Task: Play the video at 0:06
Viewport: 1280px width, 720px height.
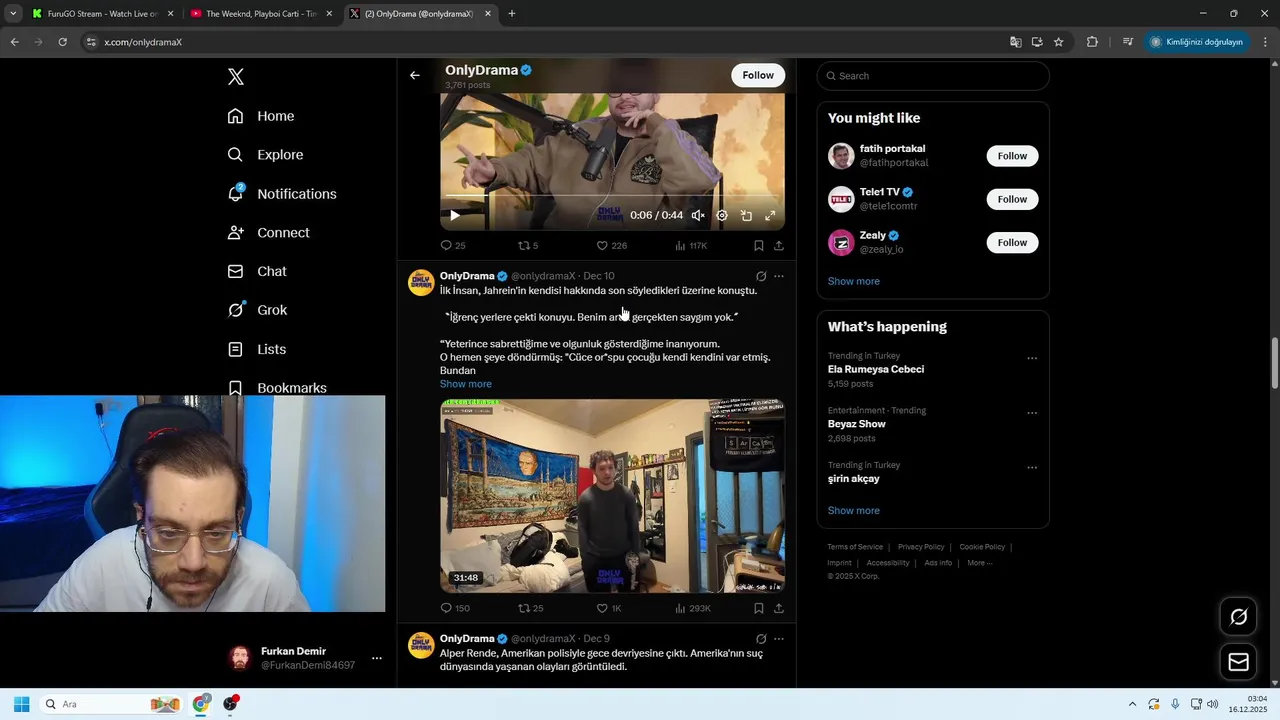Action: pos(455,215)
